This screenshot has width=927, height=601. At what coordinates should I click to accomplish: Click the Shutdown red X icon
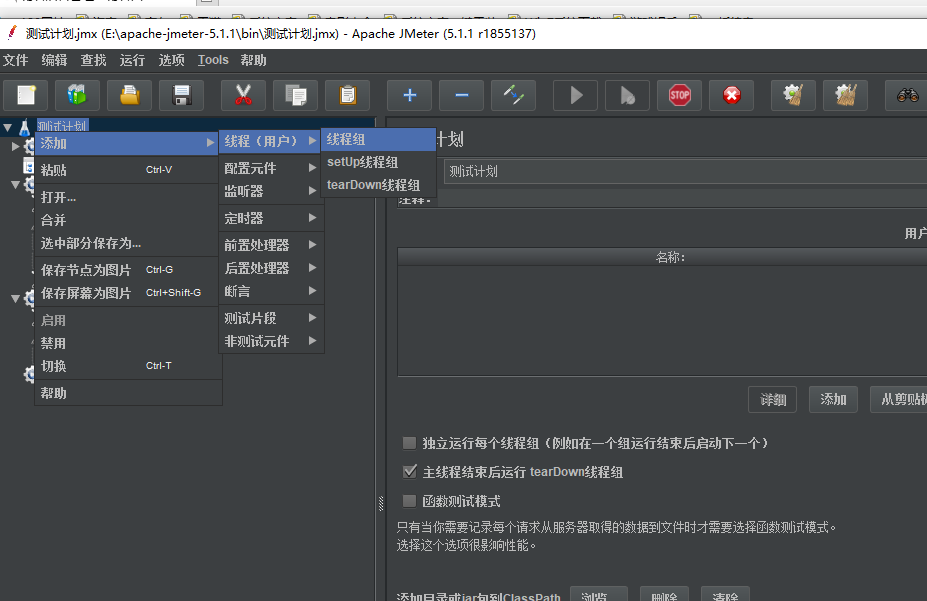(732, 95)
